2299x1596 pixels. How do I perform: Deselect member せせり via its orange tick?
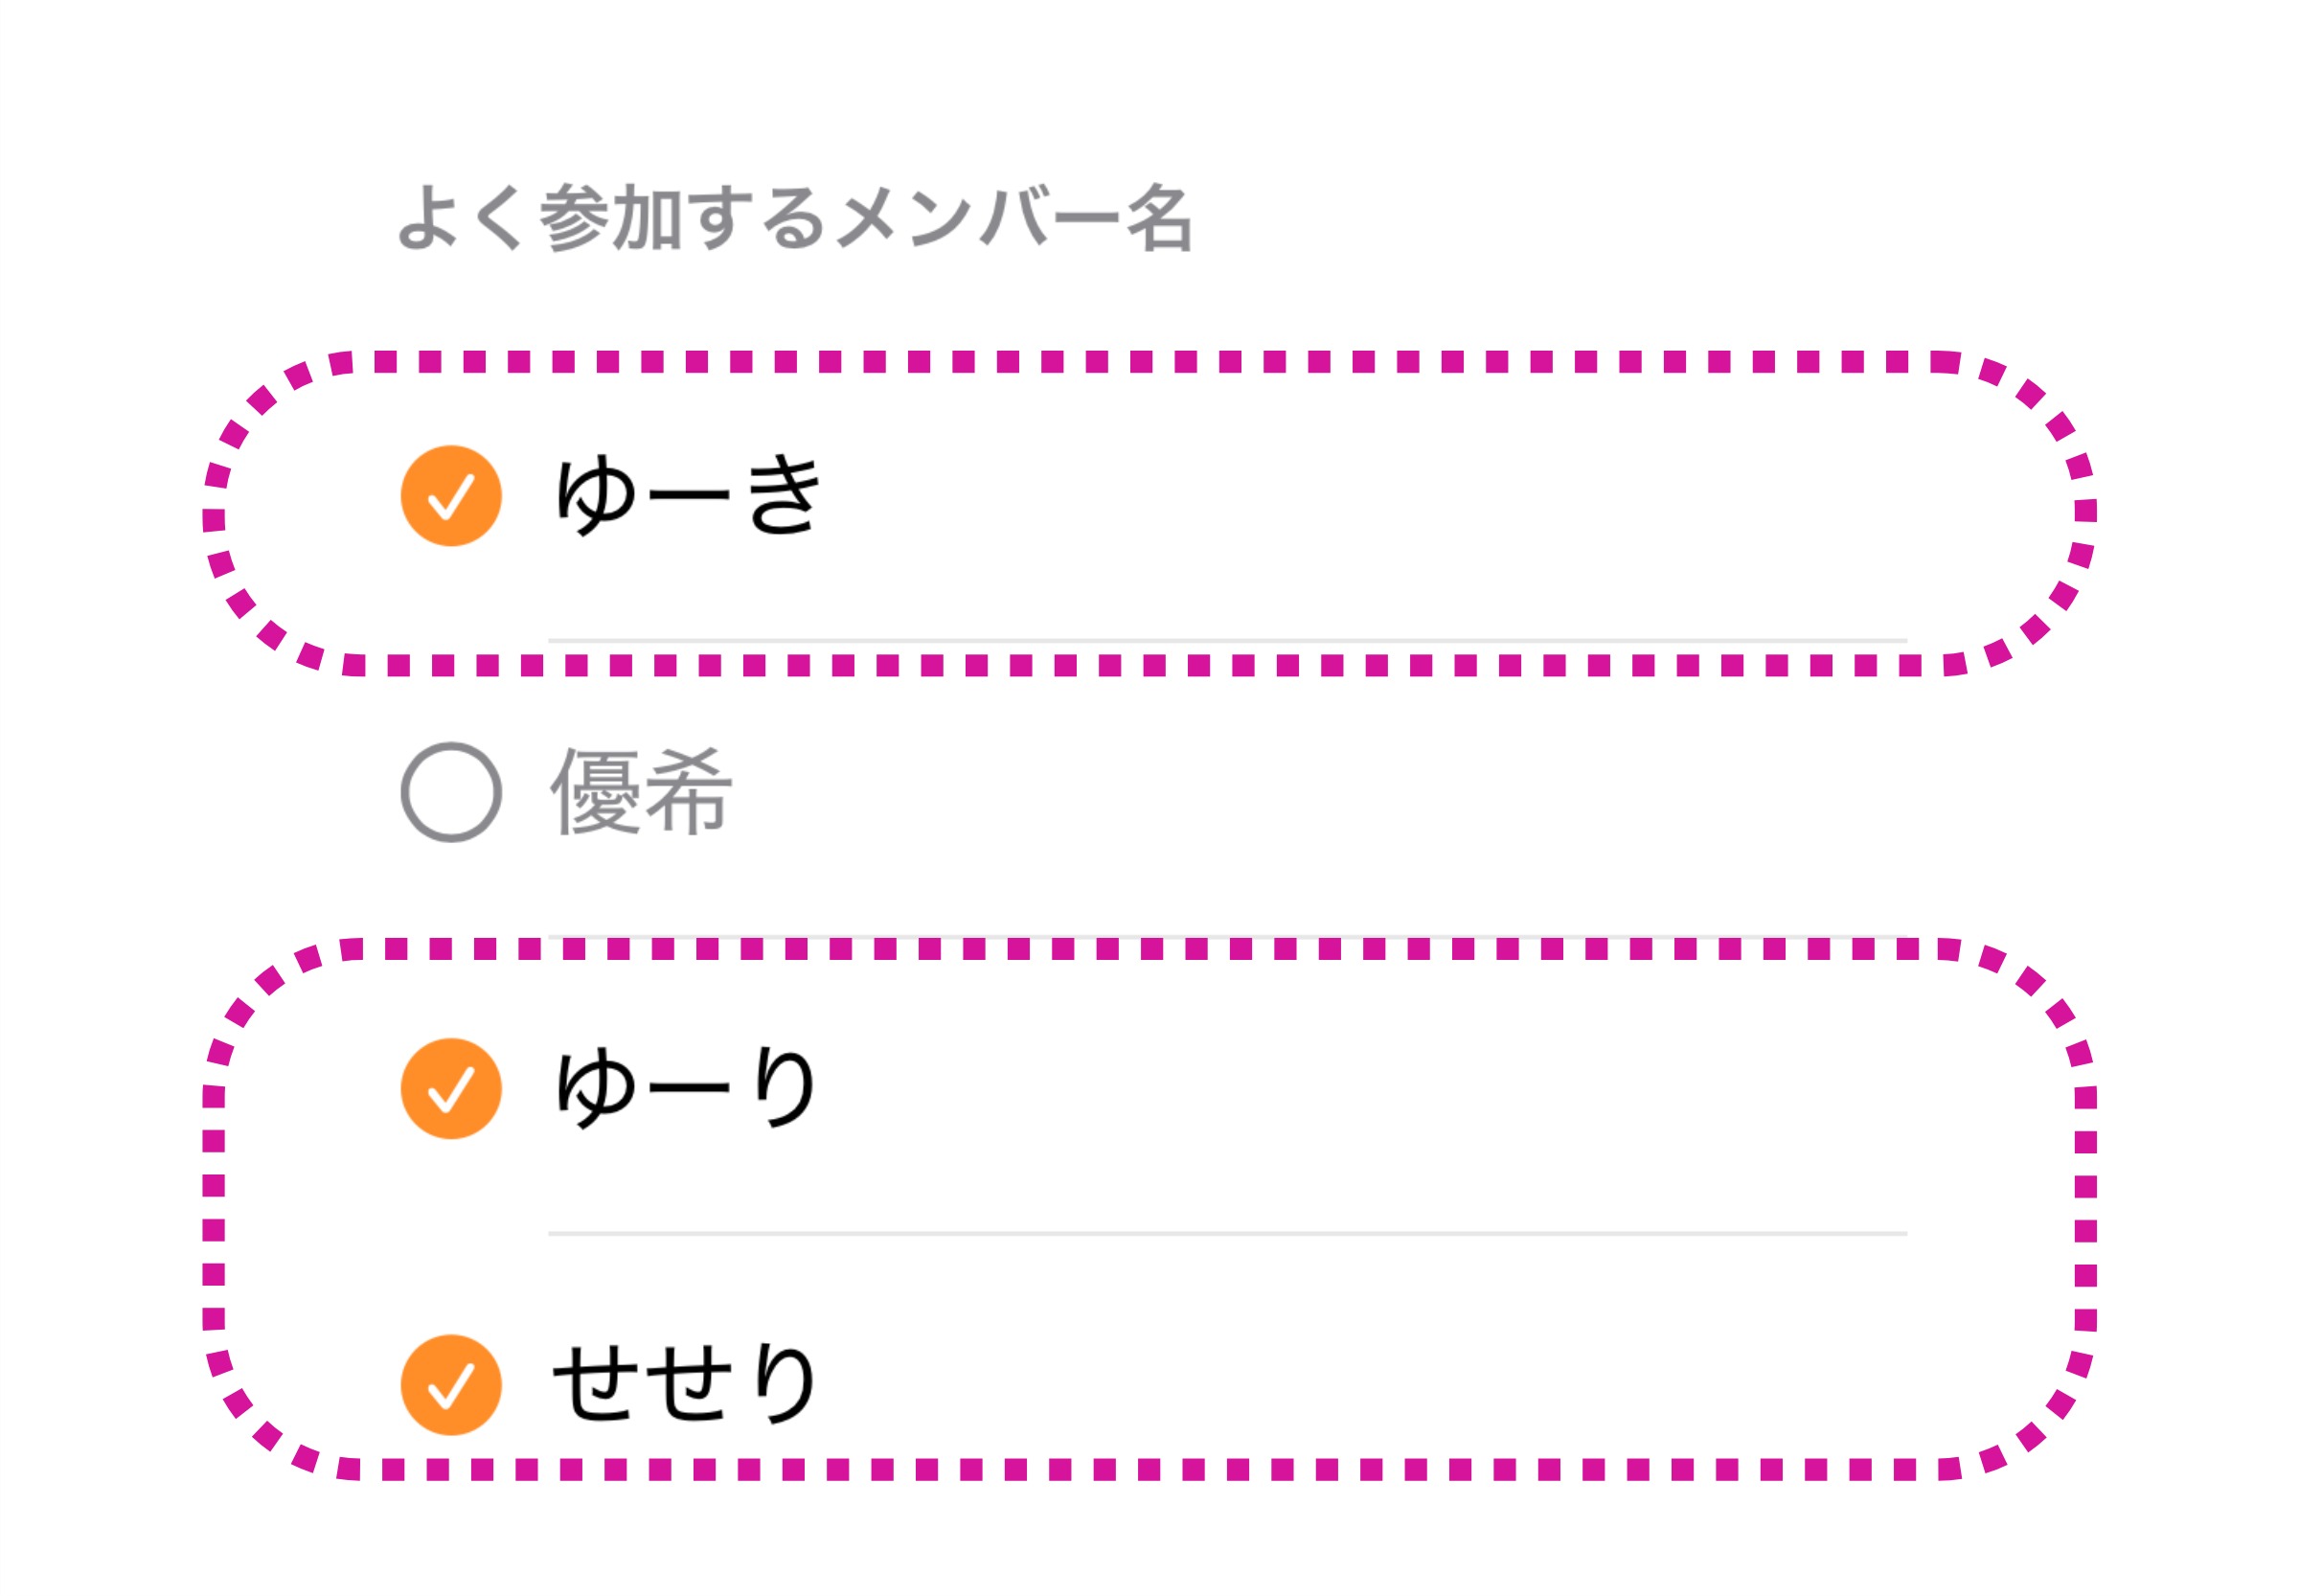pos(450,1385)
